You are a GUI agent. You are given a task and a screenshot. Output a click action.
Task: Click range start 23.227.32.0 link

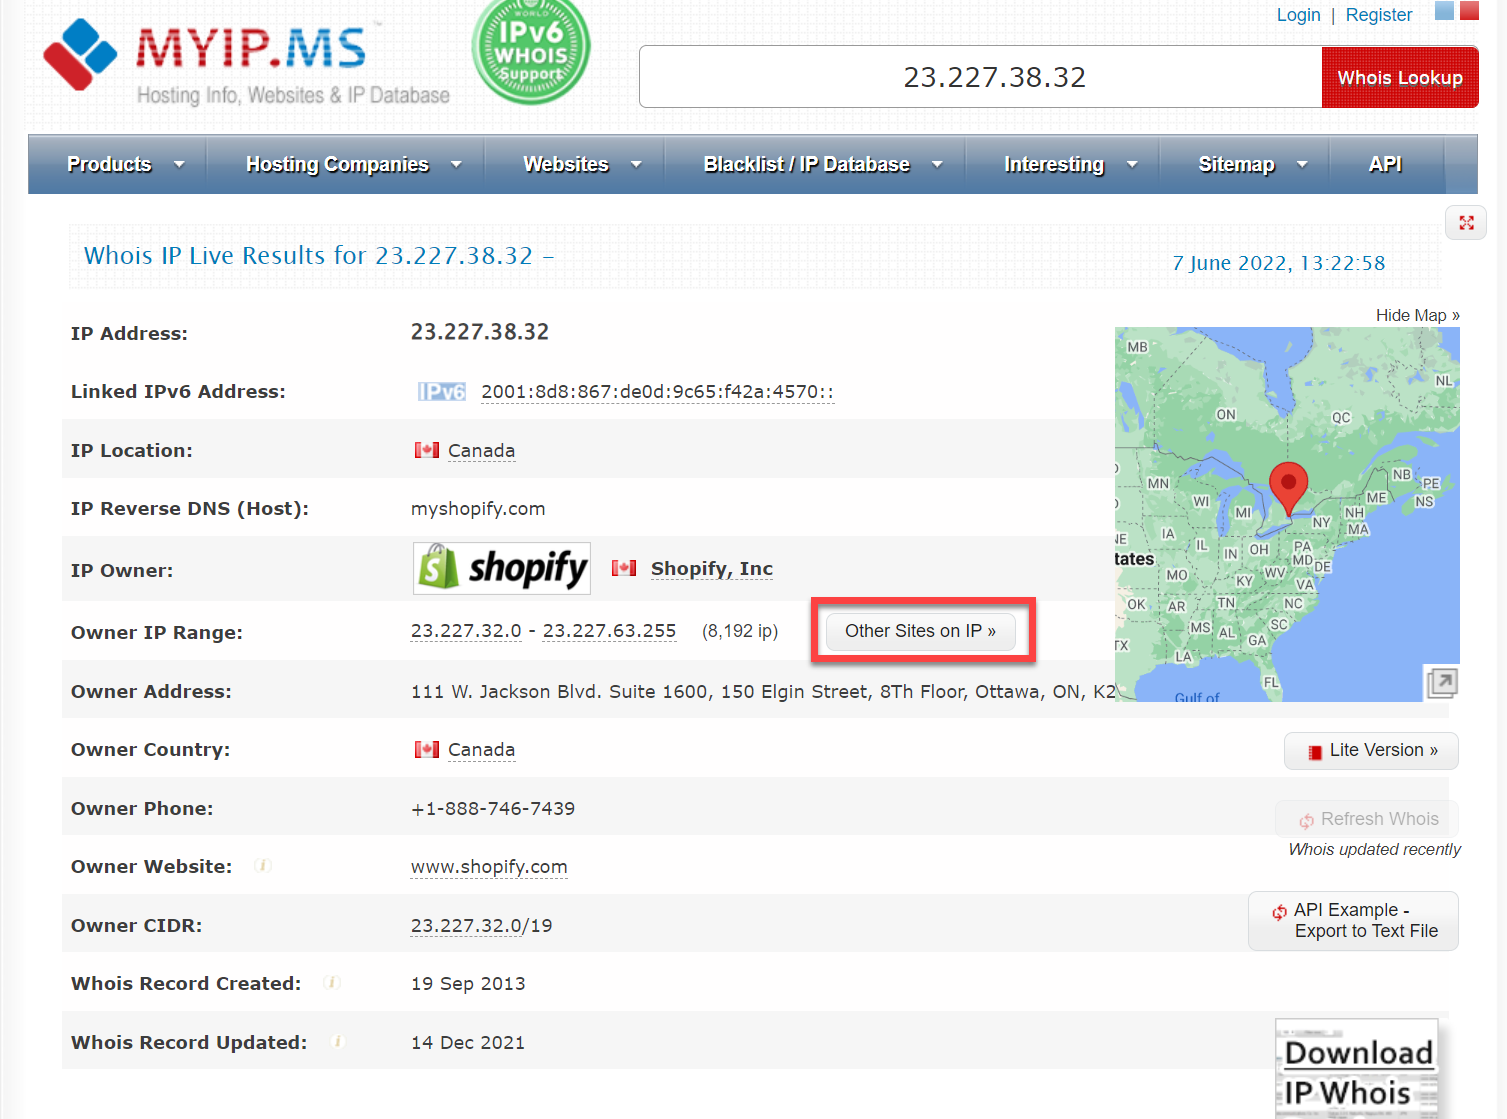[466, 631]
